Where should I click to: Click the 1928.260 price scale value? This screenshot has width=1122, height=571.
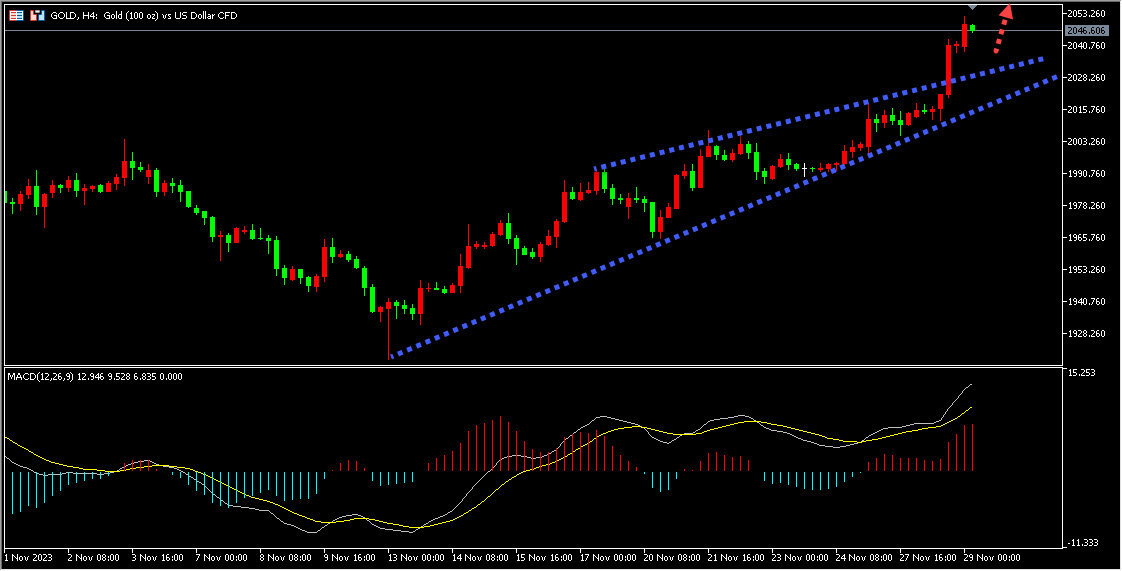tap(1087, 333)
